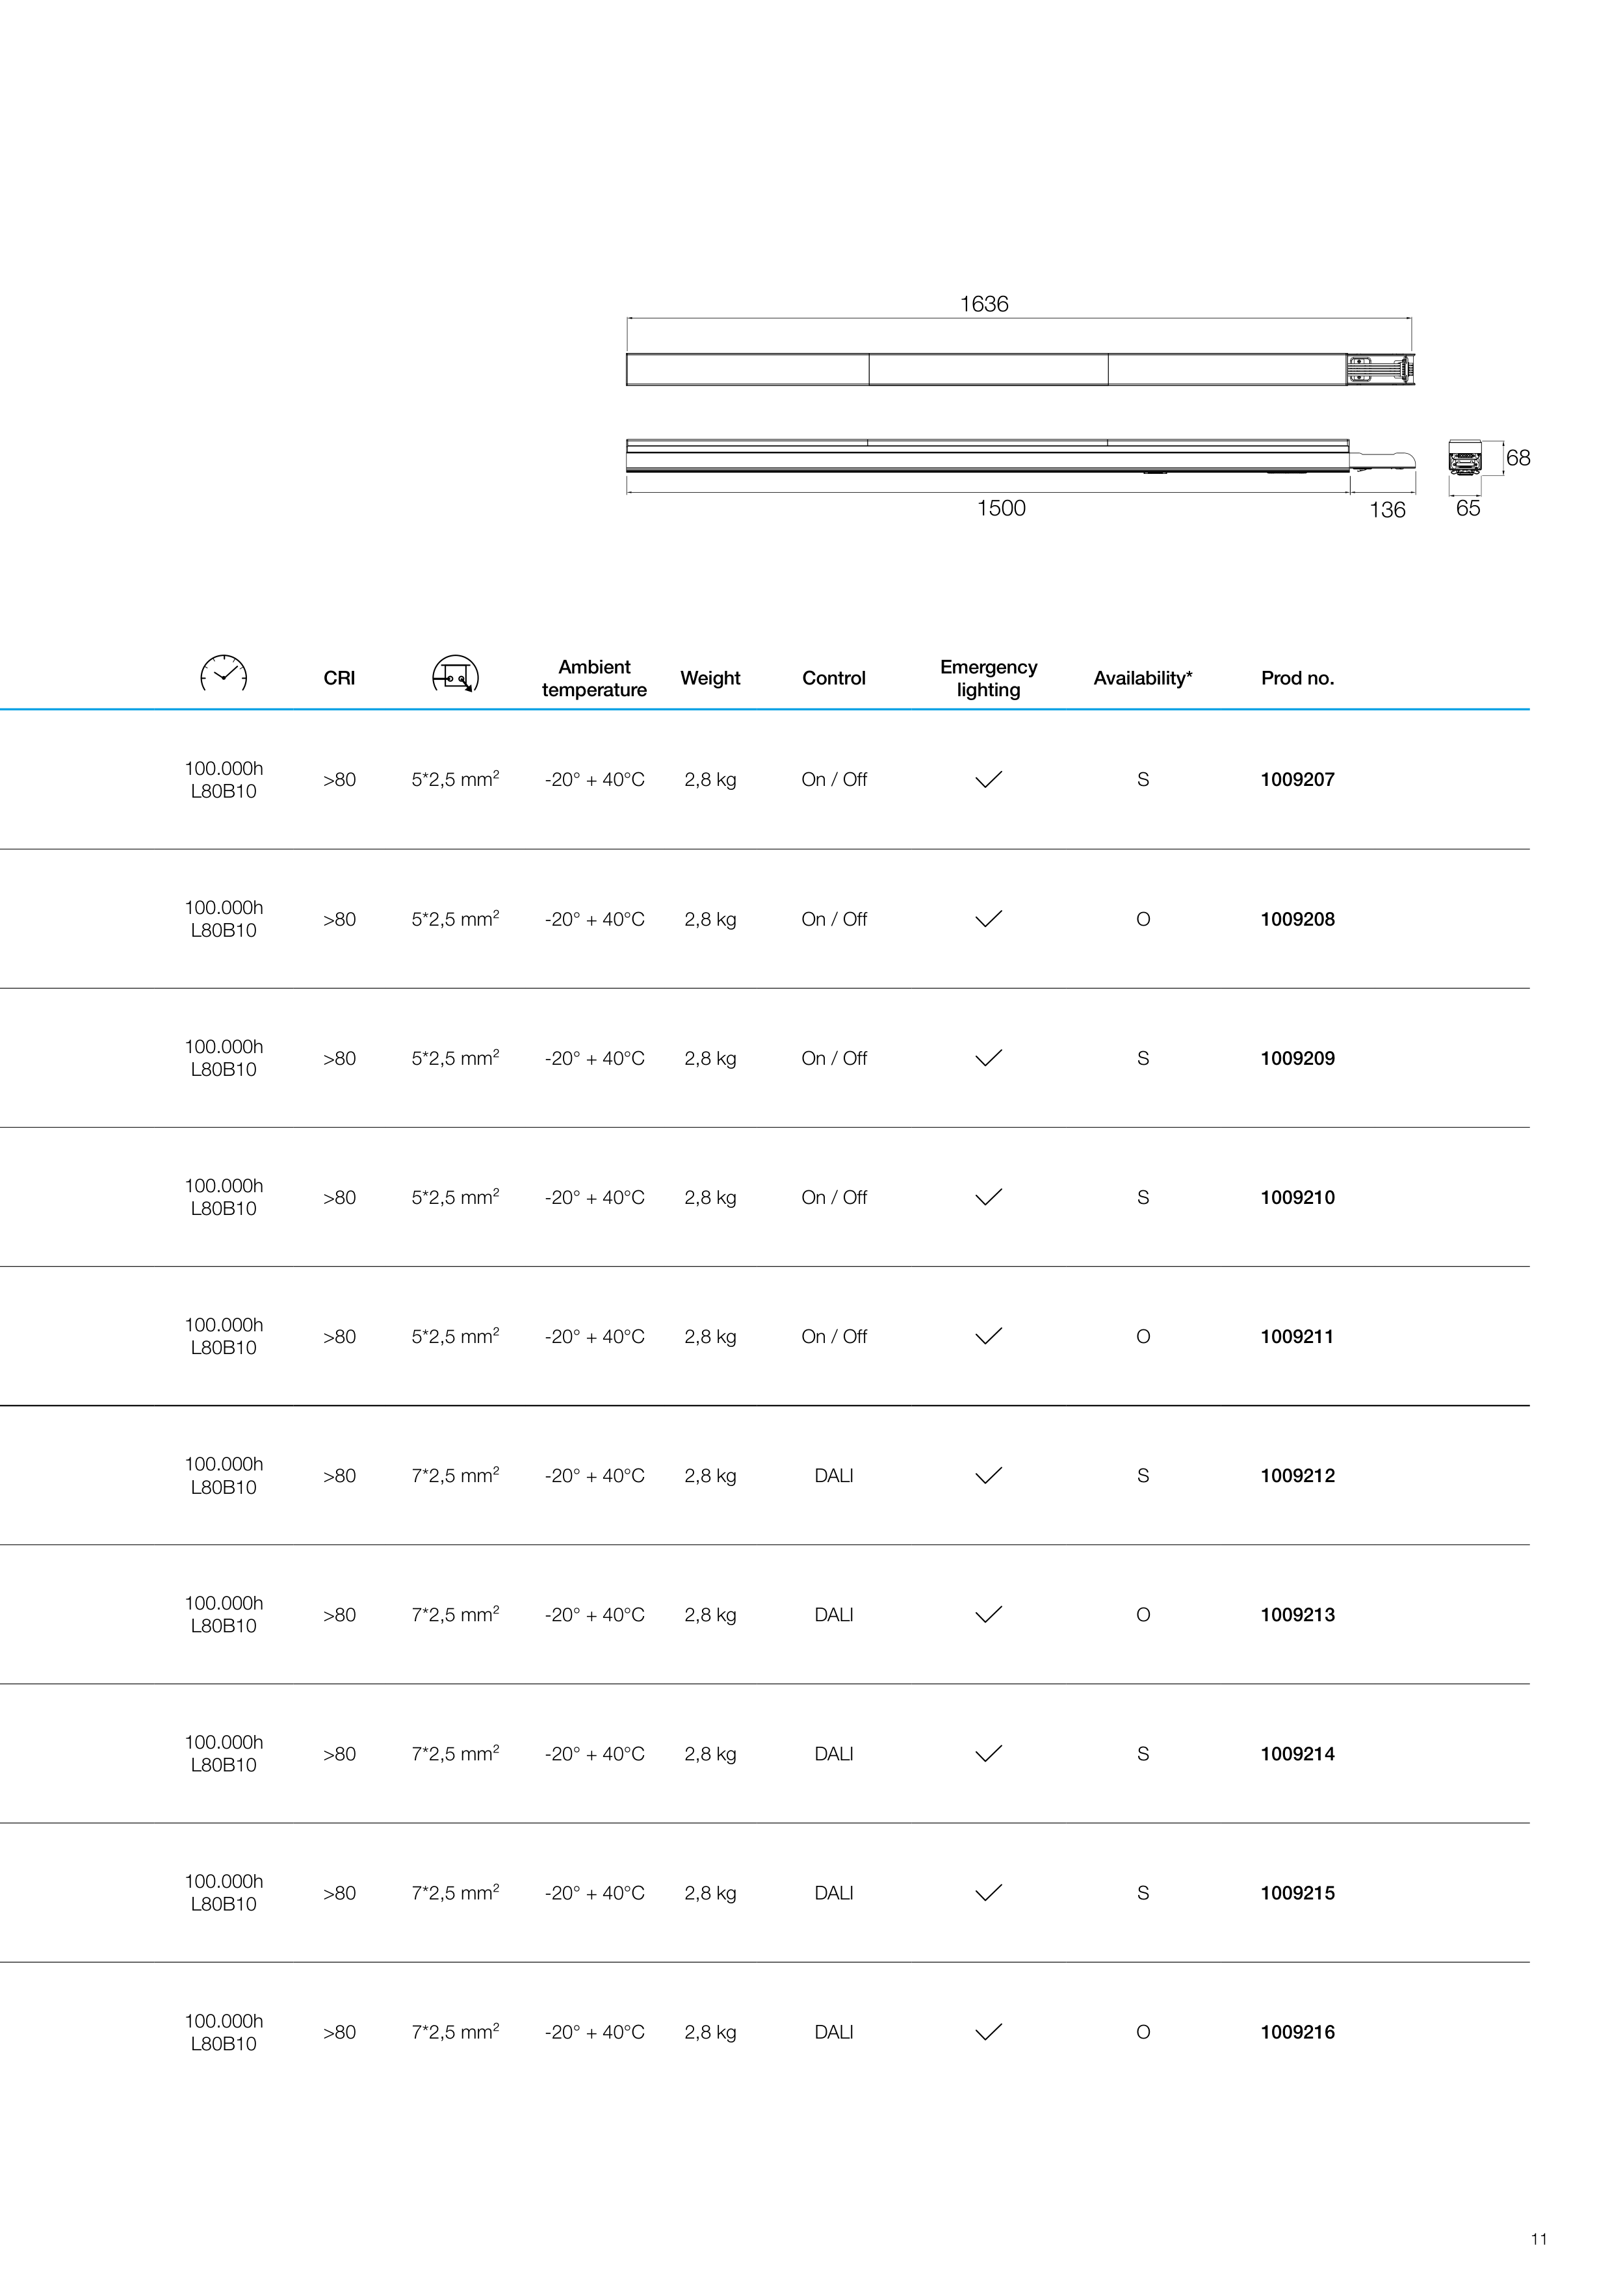1623x2296 pixels.
Task: Select product number 1009210
Action: click(1297, 1197)
